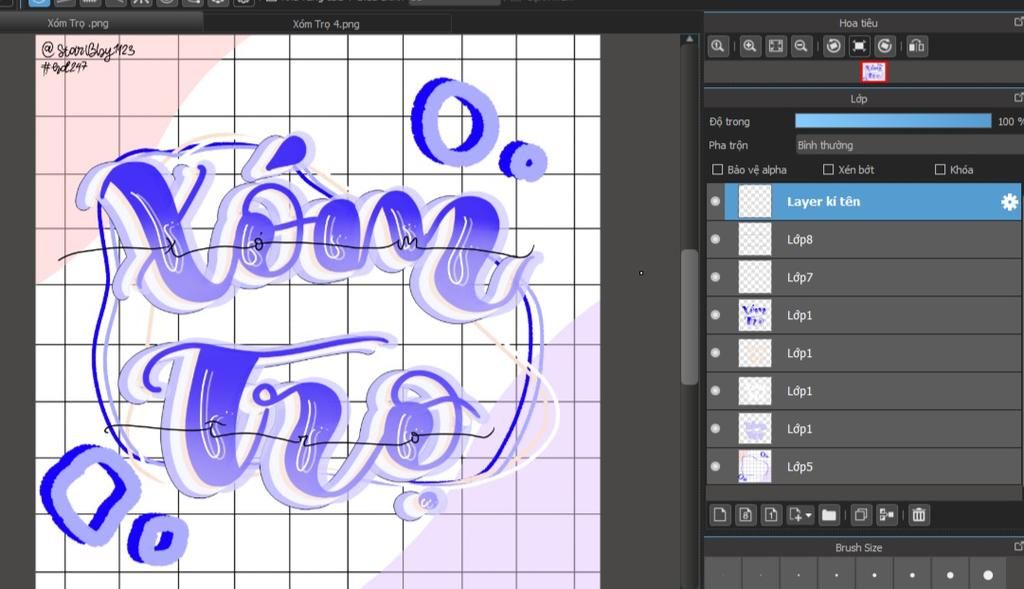
Task: Toggle visibility of Layer kí tên
Action: (x=715, y=201)
